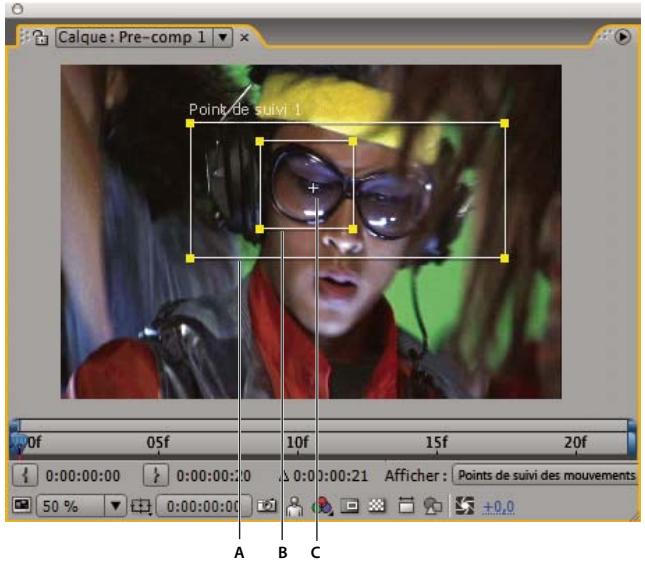Screen dimensions: 645x562
Task: Click the Afficher : label
Action: [x=415, y=476]
